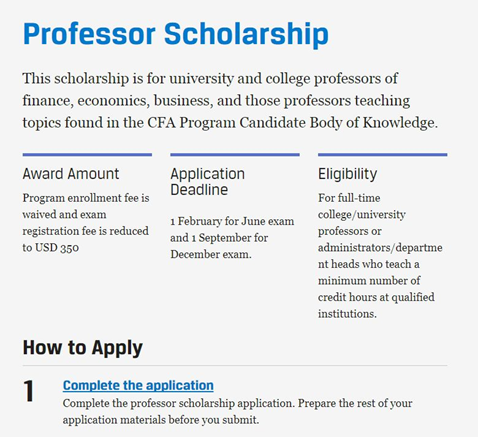Click the text 'credit hours at qualified'

click(x=376, y=297)
